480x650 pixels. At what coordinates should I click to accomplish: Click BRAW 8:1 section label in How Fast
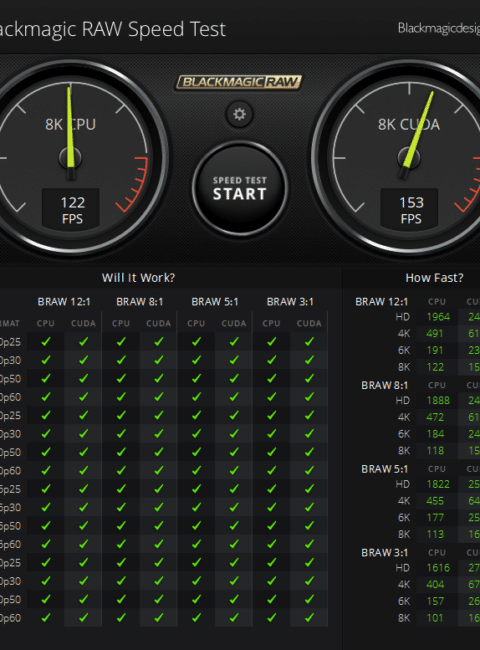[x=385, y=385]
